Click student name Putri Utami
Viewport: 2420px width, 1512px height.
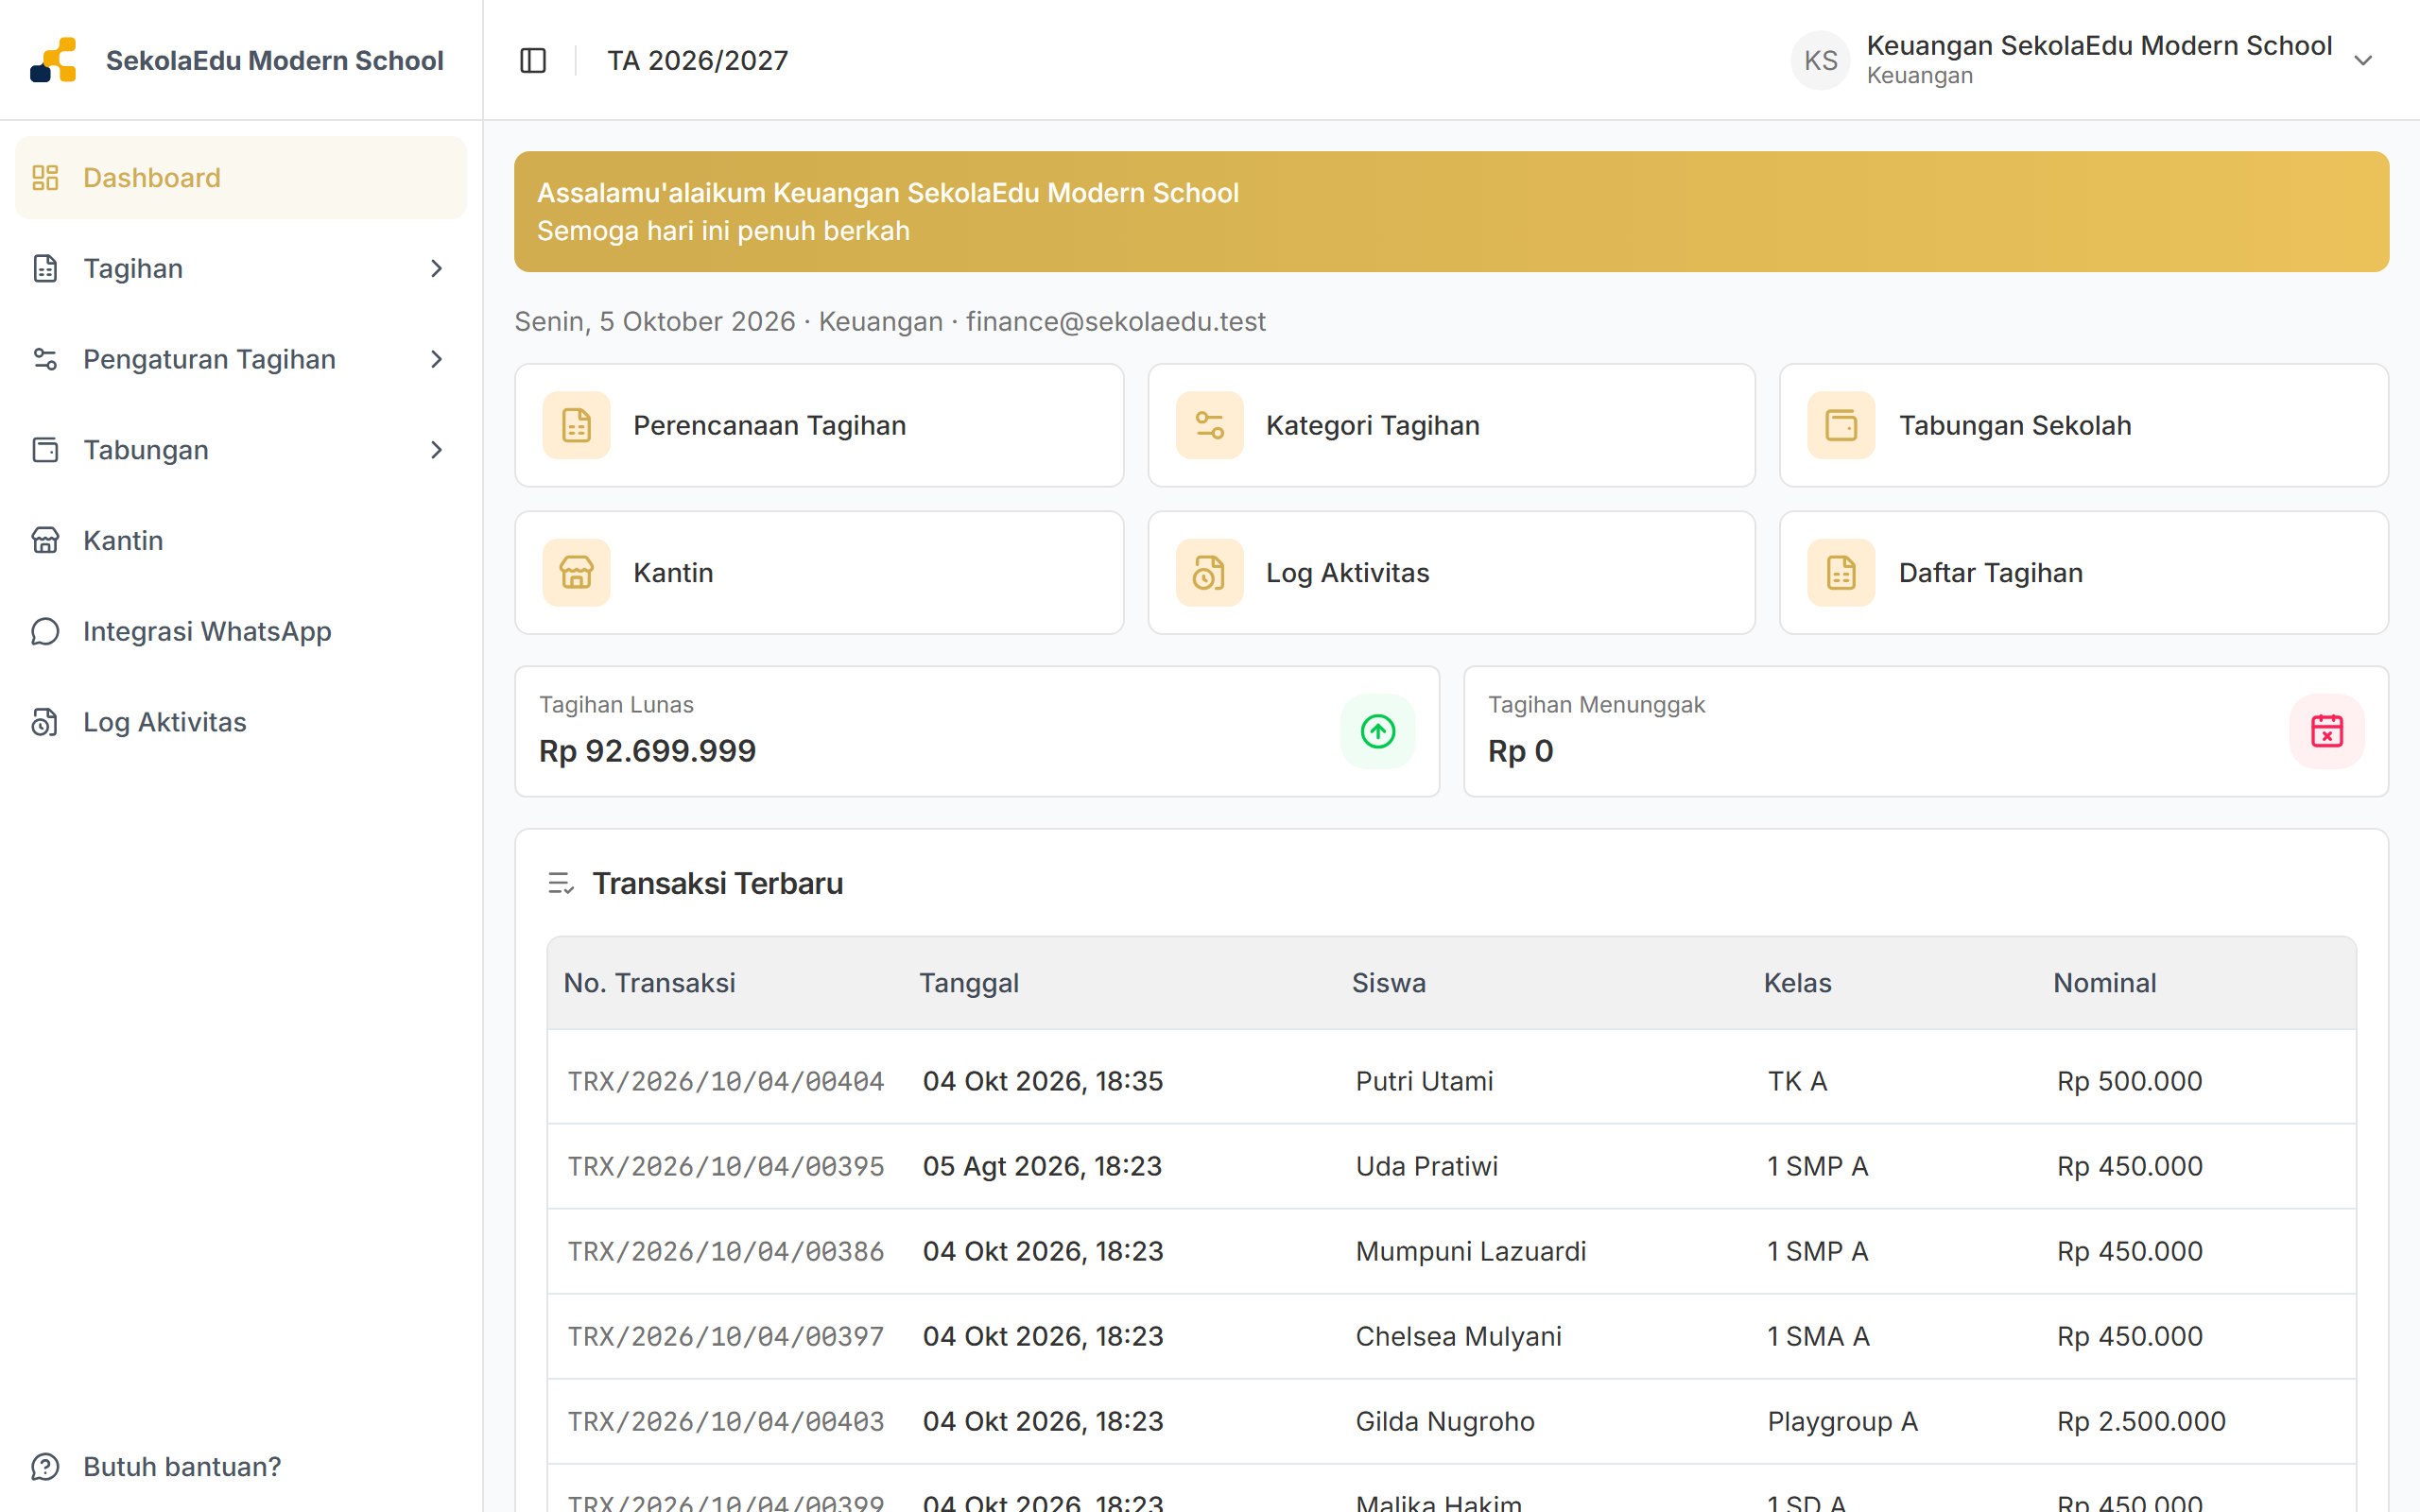(x=1424, y=1081)
